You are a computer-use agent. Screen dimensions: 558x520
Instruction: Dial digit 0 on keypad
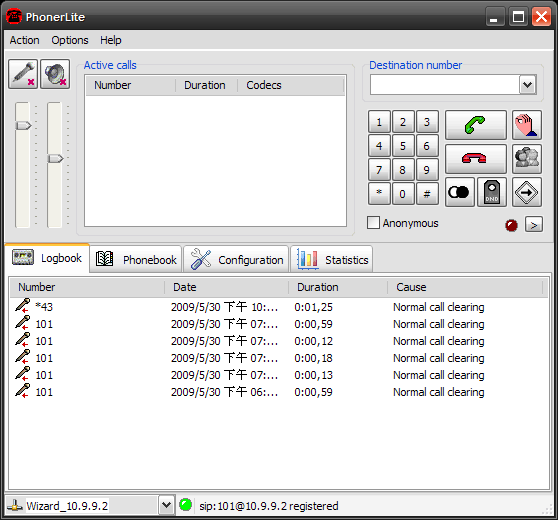pos(403,194)
